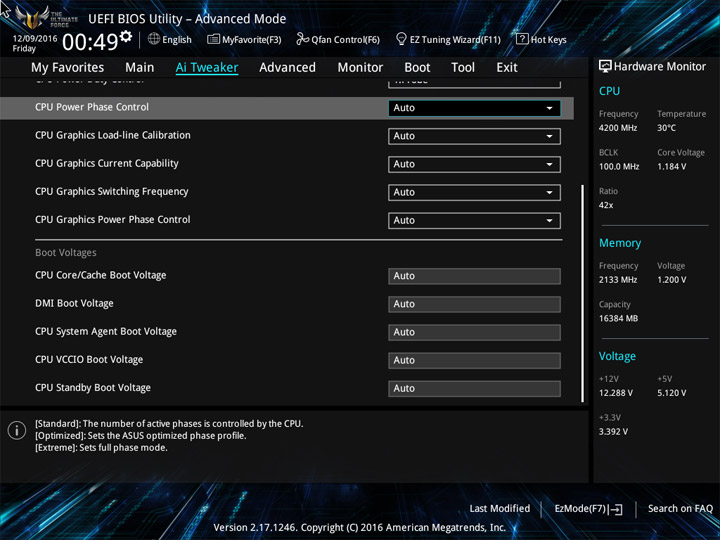Screen dimensions: 720x540
Task: Select CPU System Agent Boot Voltage field
Action: pos(474,332)
